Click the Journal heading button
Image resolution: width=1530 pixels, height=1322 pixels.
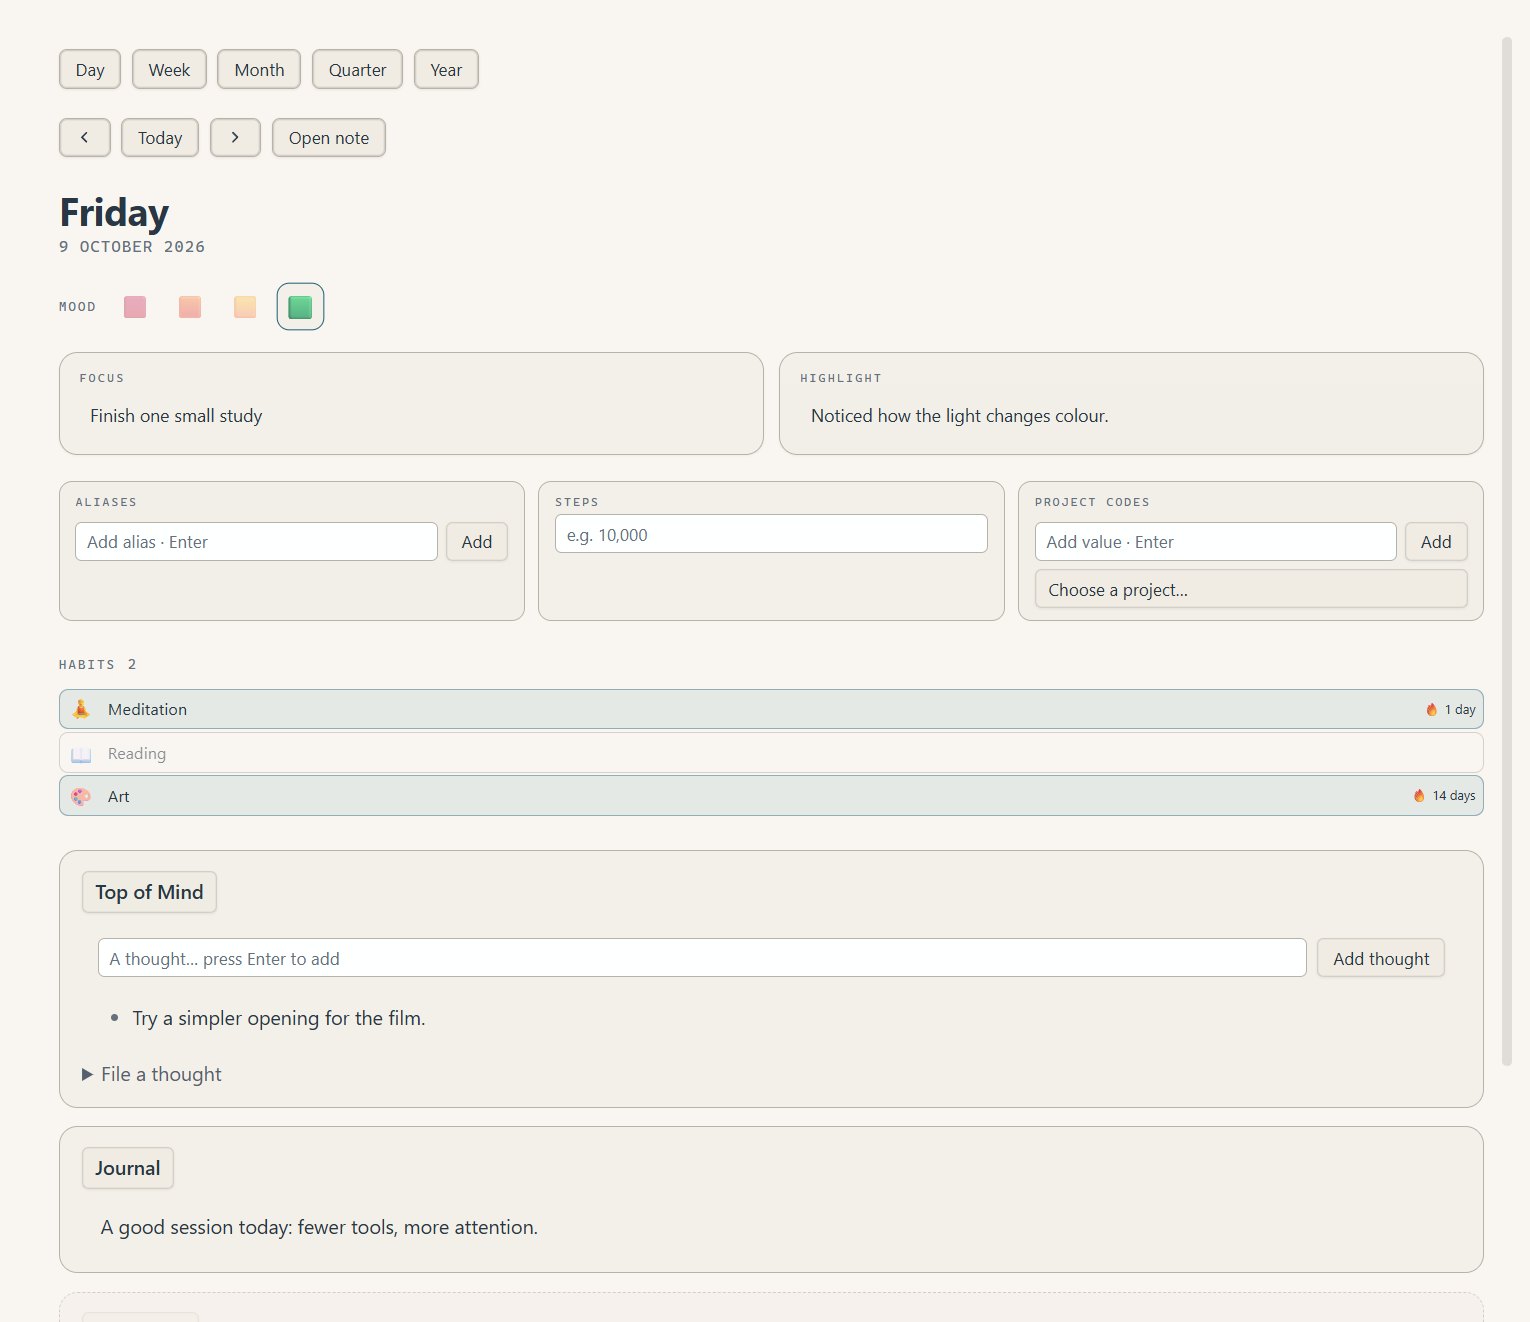(x=128, y=1168)
